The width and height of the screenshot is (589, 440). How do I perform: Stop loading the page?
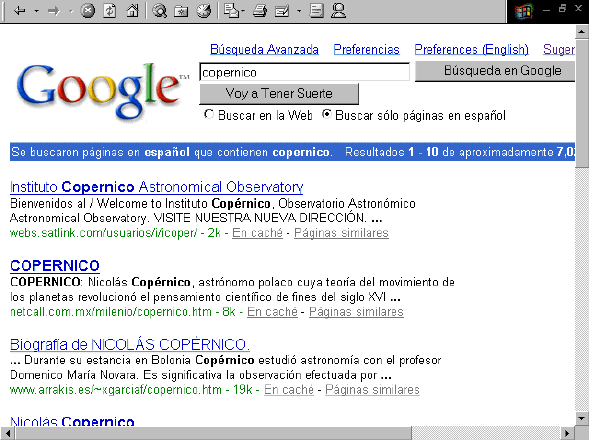tap(88, 11)
